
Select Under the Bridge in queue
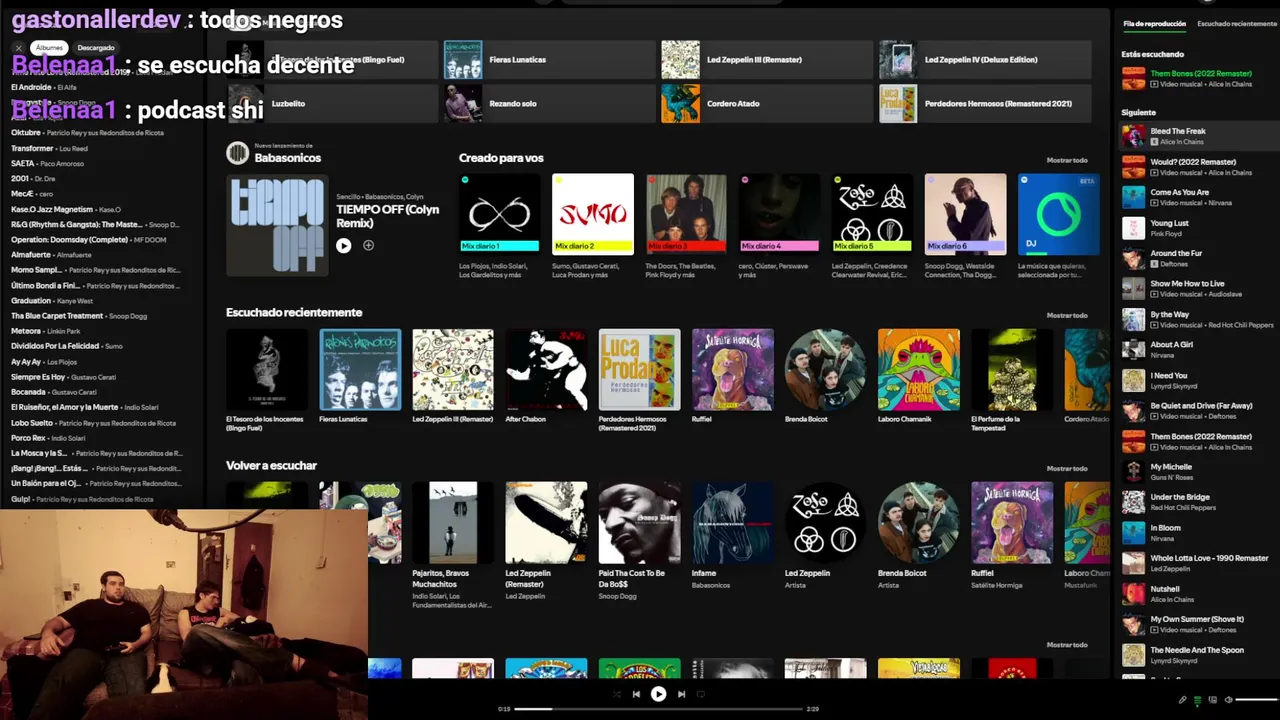[x=1198, y=502]
